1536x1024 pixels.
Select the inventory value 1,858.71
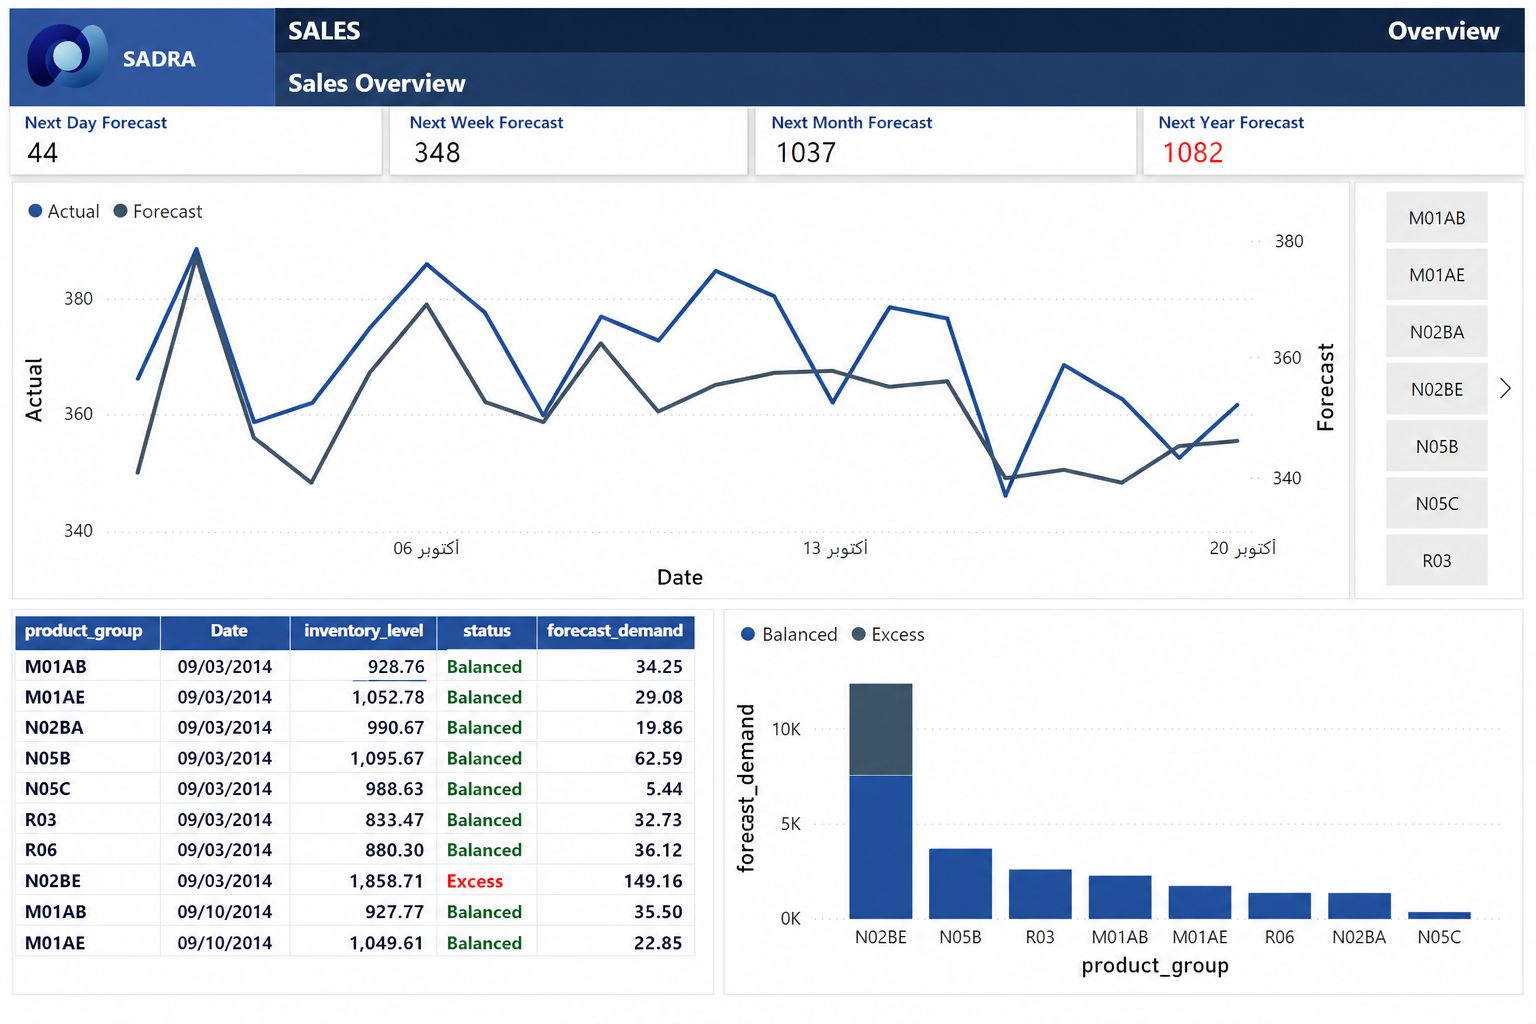pos(386,881)
